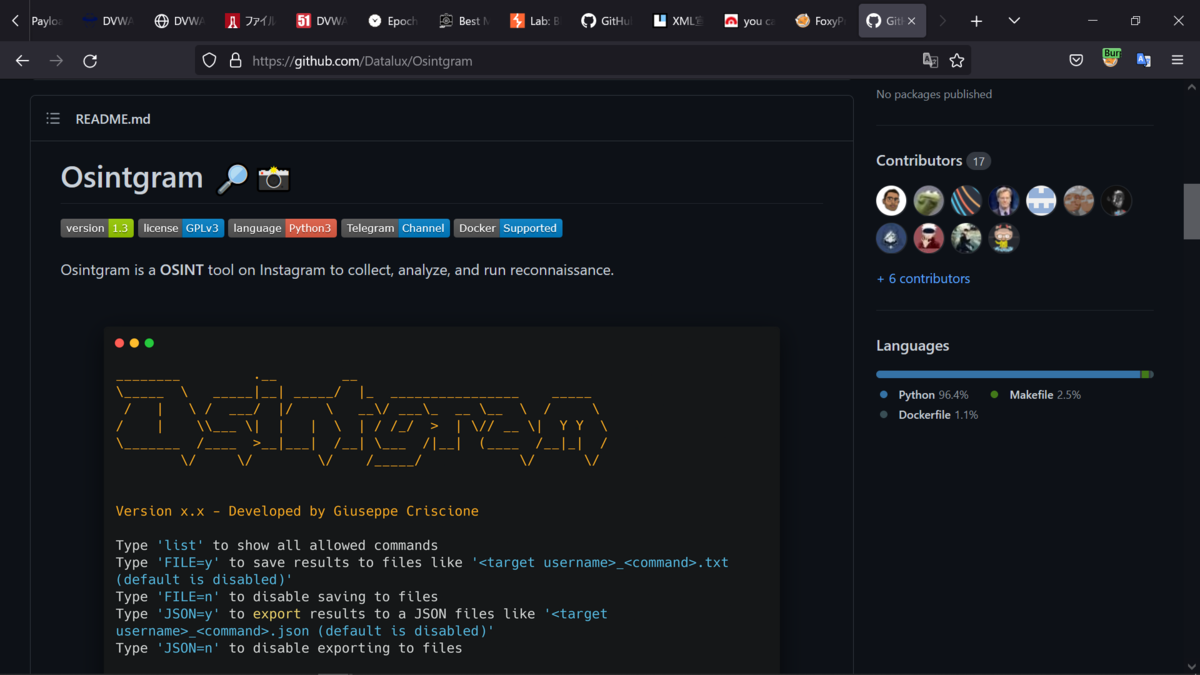
Task: Switch to the Best M tab
Action: [x=464, y=21]
